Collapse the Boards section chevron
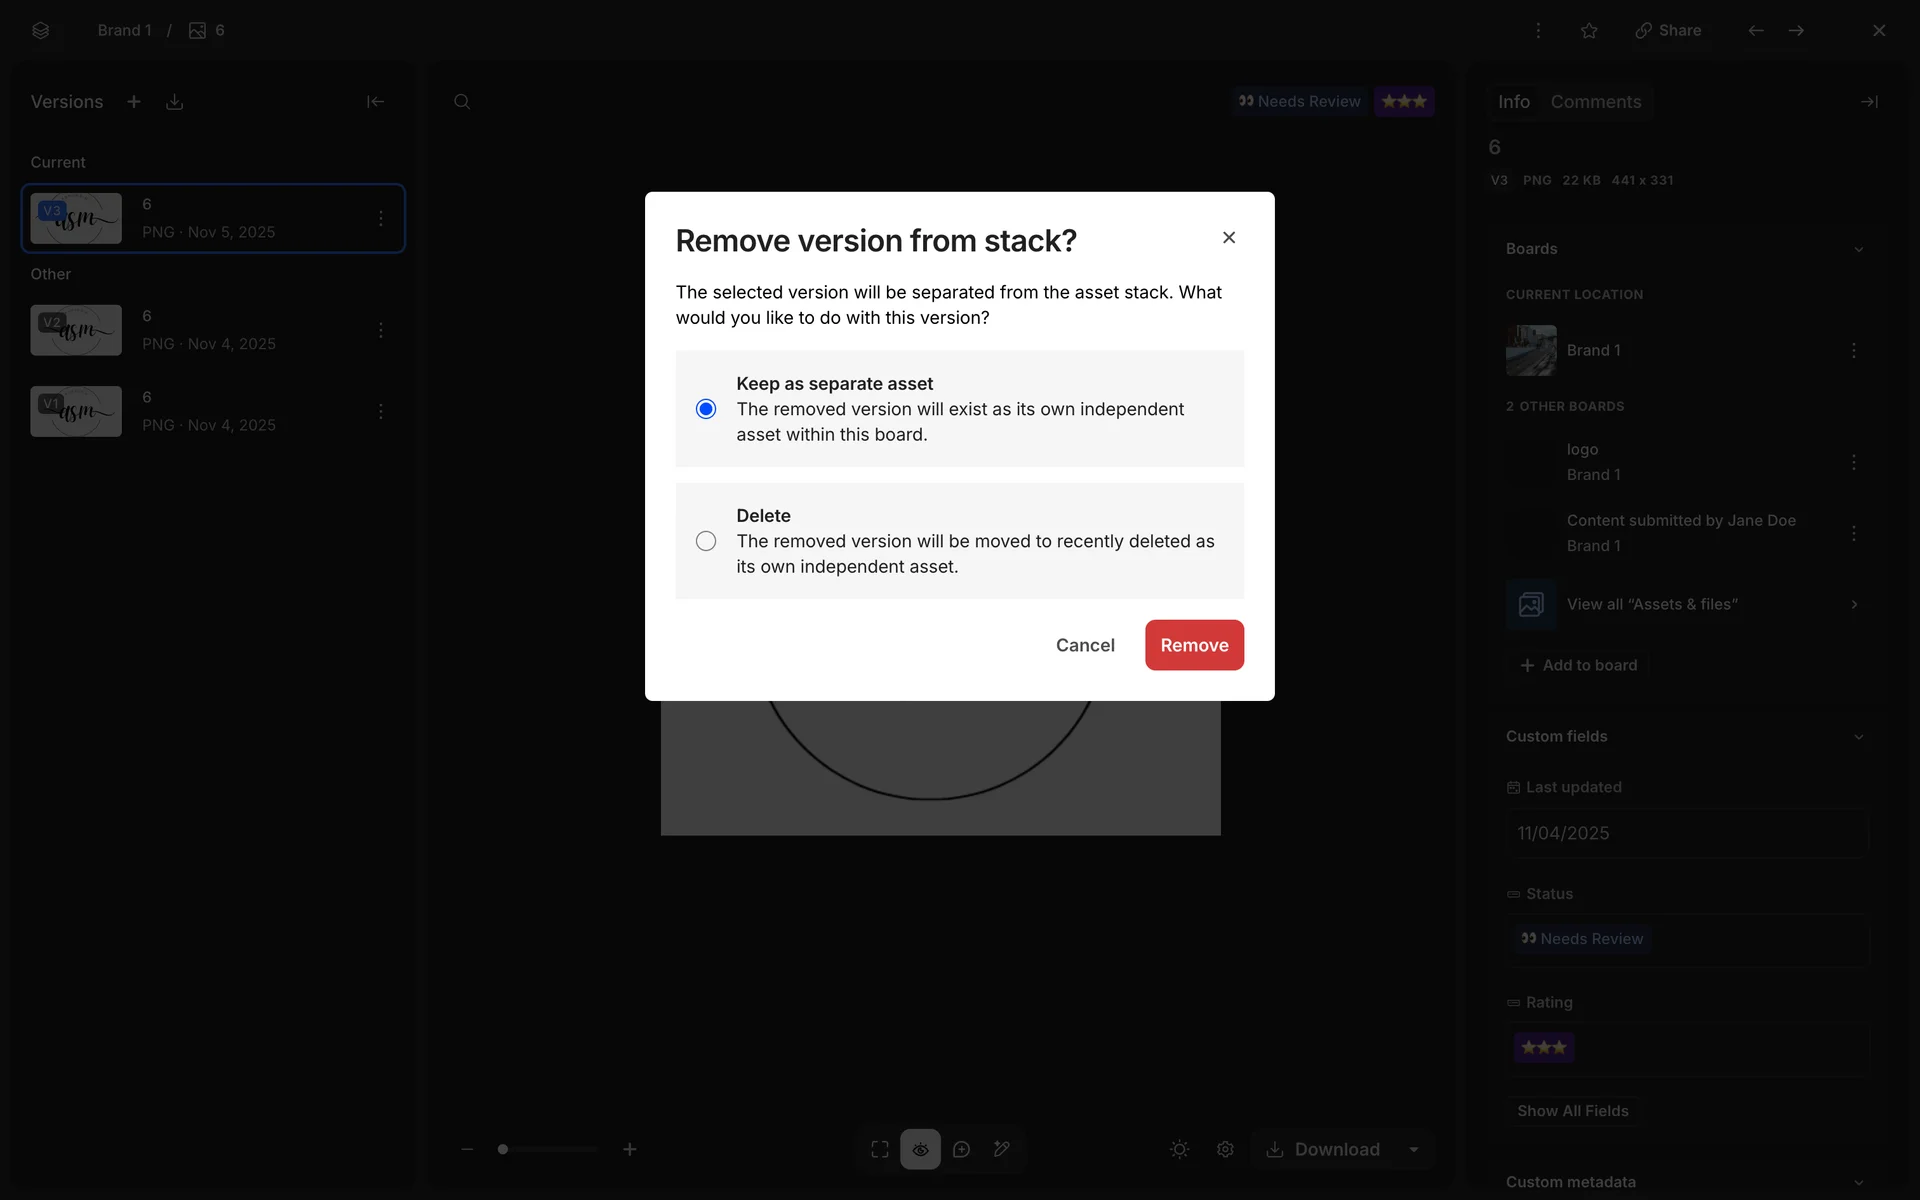Image resolution: width=1920 pixels, height=1200 pixels. coord(1858,249)
